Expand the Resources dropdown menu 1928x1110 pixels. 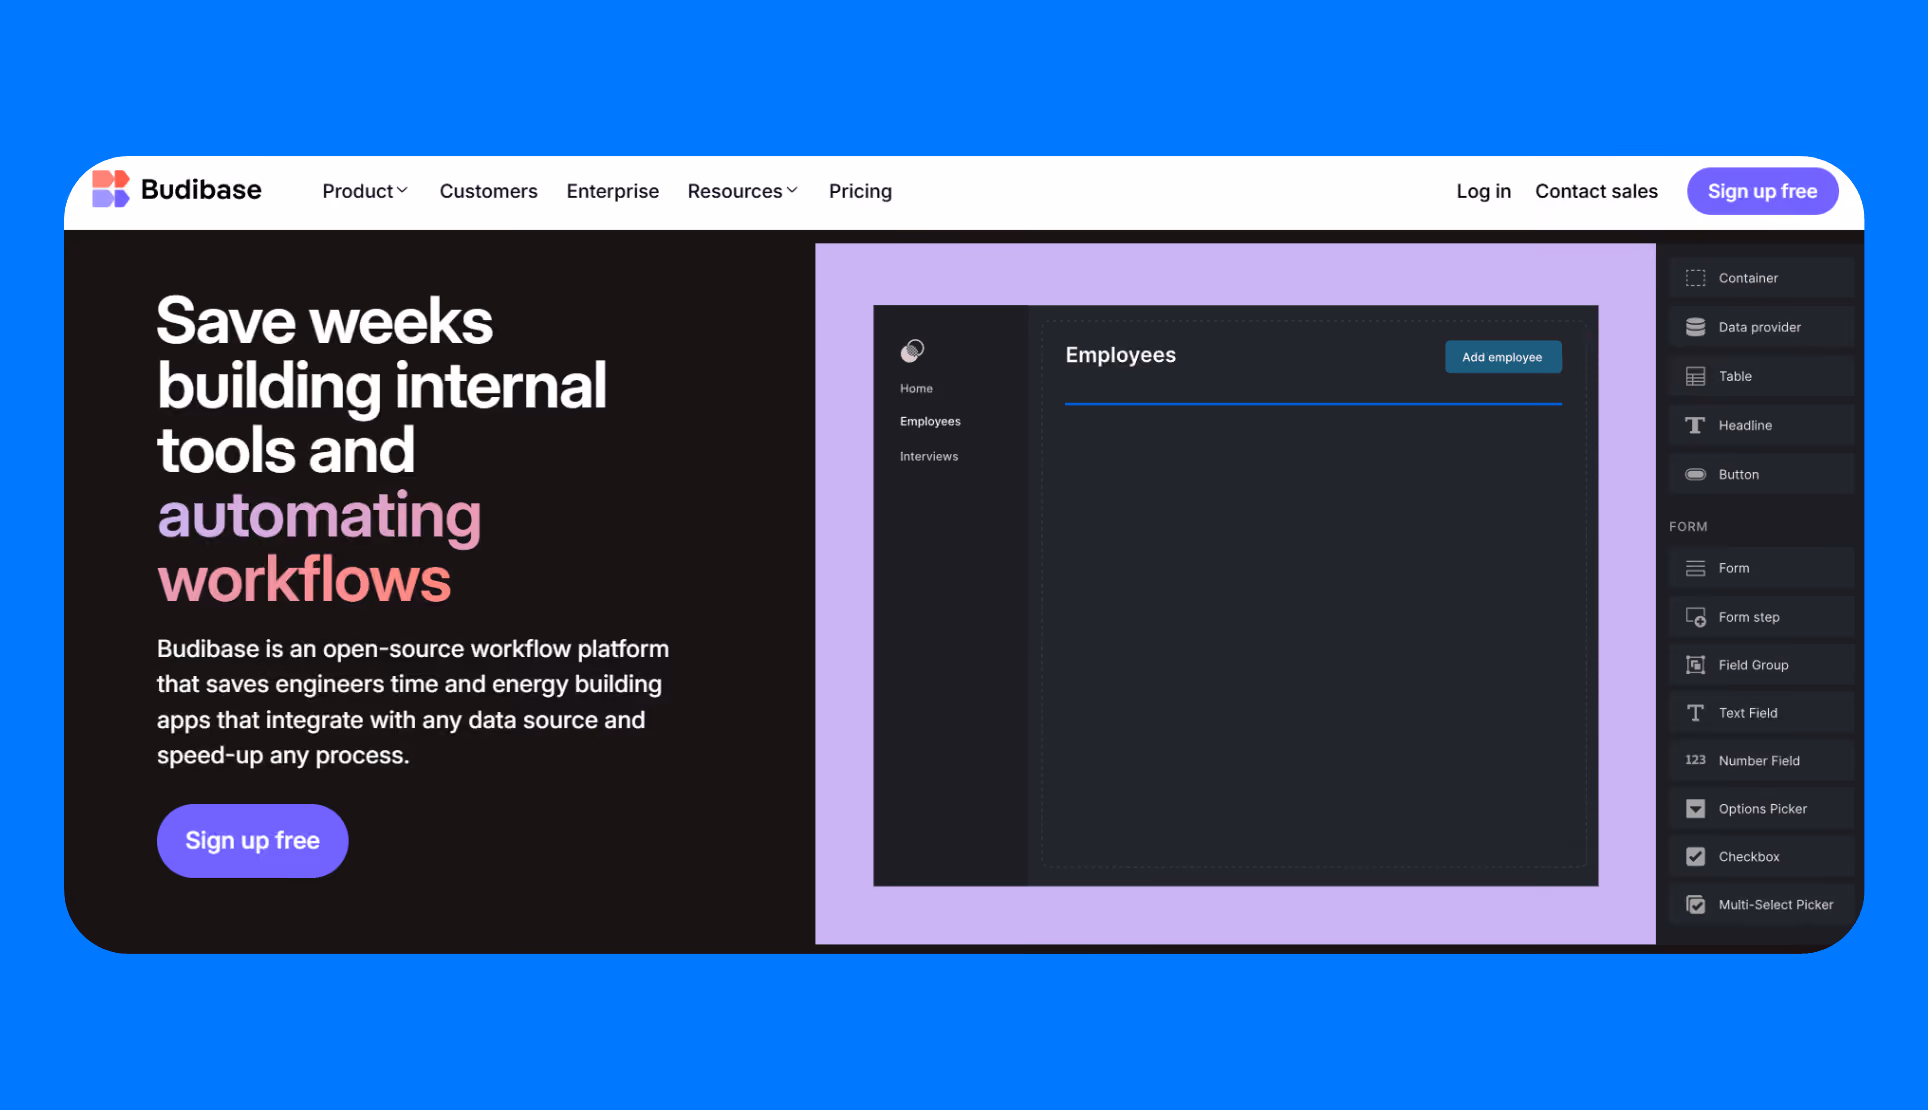tap(743, 191)
